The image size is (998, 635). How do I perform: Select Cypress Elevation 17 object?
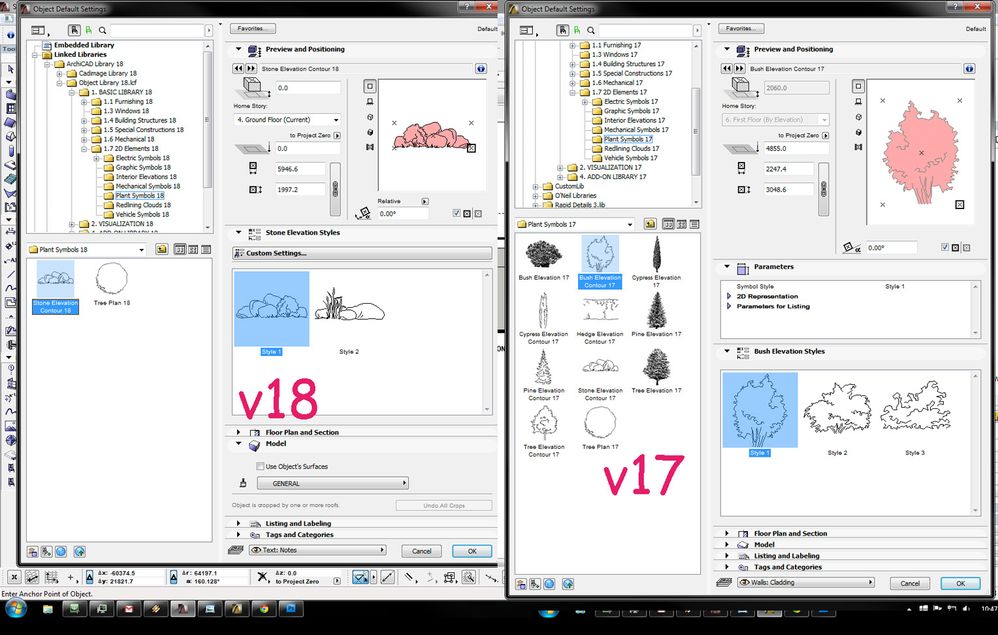pos(656,262)
